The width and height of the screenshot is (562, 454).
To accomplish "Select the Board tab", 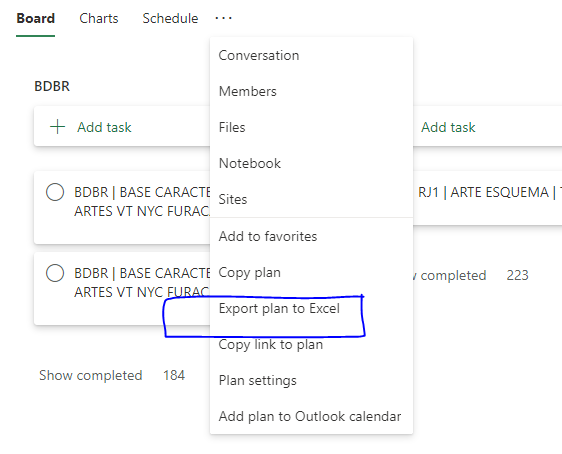I will coord(35,18).
